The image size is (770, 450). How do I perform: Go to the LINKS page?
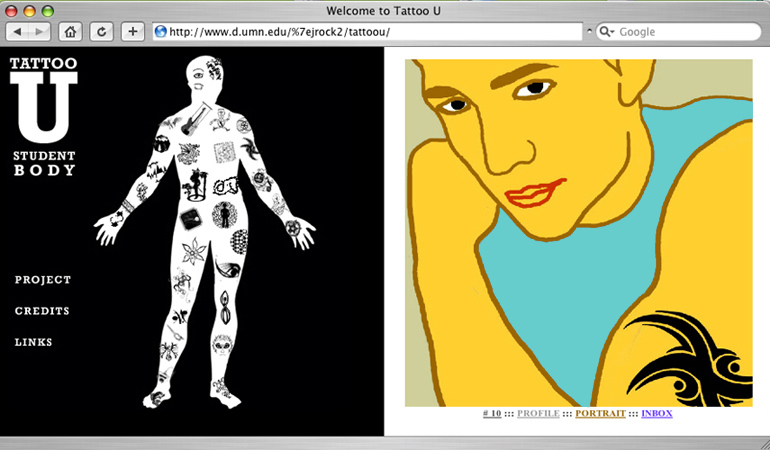[x=34, y=342]
